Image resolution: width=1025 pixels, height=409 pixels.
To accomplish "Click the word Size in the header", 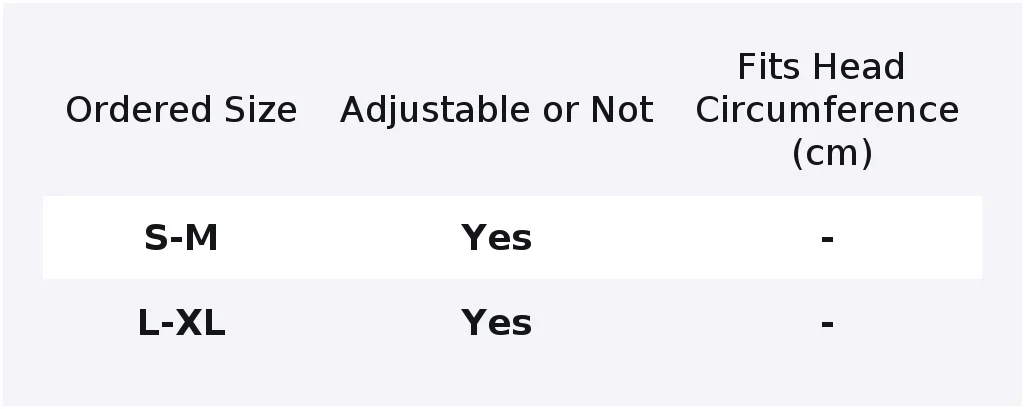I will [261, 110].
